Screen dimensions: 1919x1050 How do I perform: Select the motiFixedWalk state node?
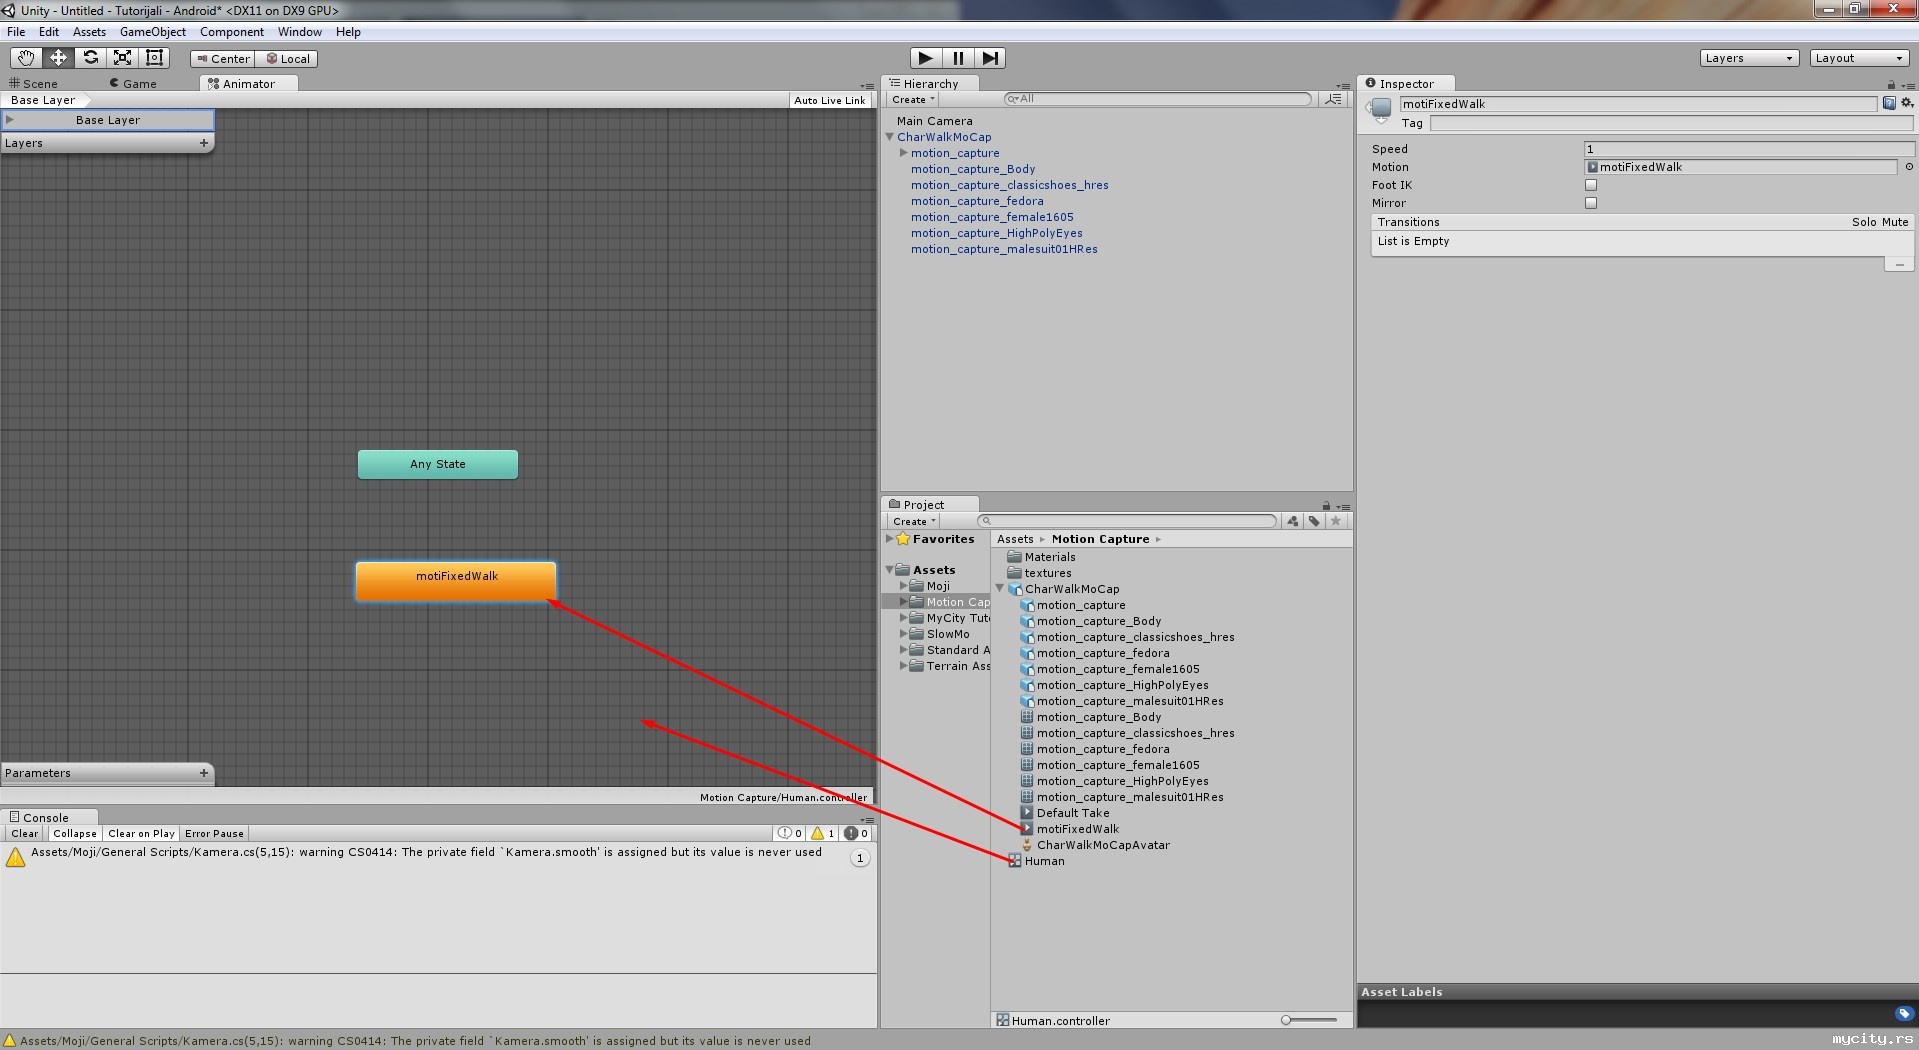click(x=456, y=581)
